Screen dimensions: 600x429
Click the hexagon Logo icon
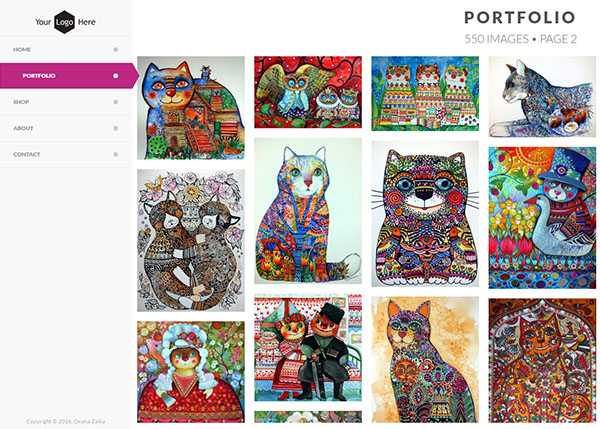[65, 21]
